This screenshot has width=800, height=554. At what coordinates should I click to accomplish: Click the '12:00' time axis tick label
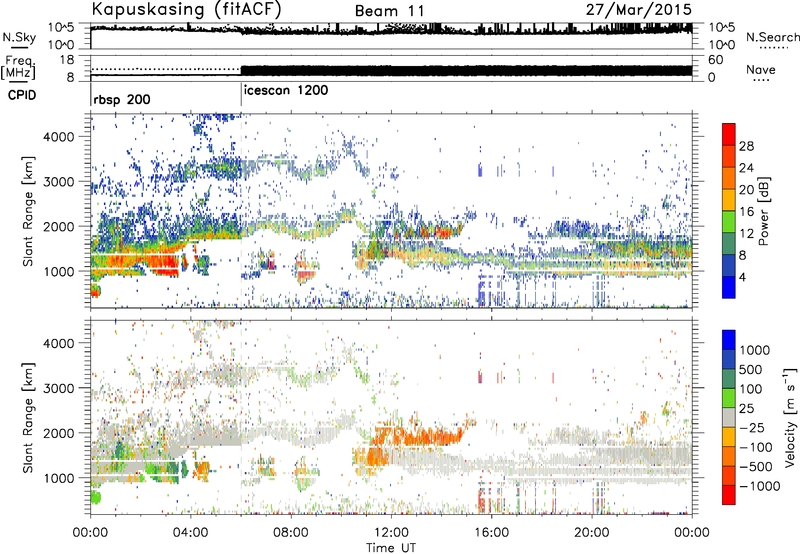(391, 532)
